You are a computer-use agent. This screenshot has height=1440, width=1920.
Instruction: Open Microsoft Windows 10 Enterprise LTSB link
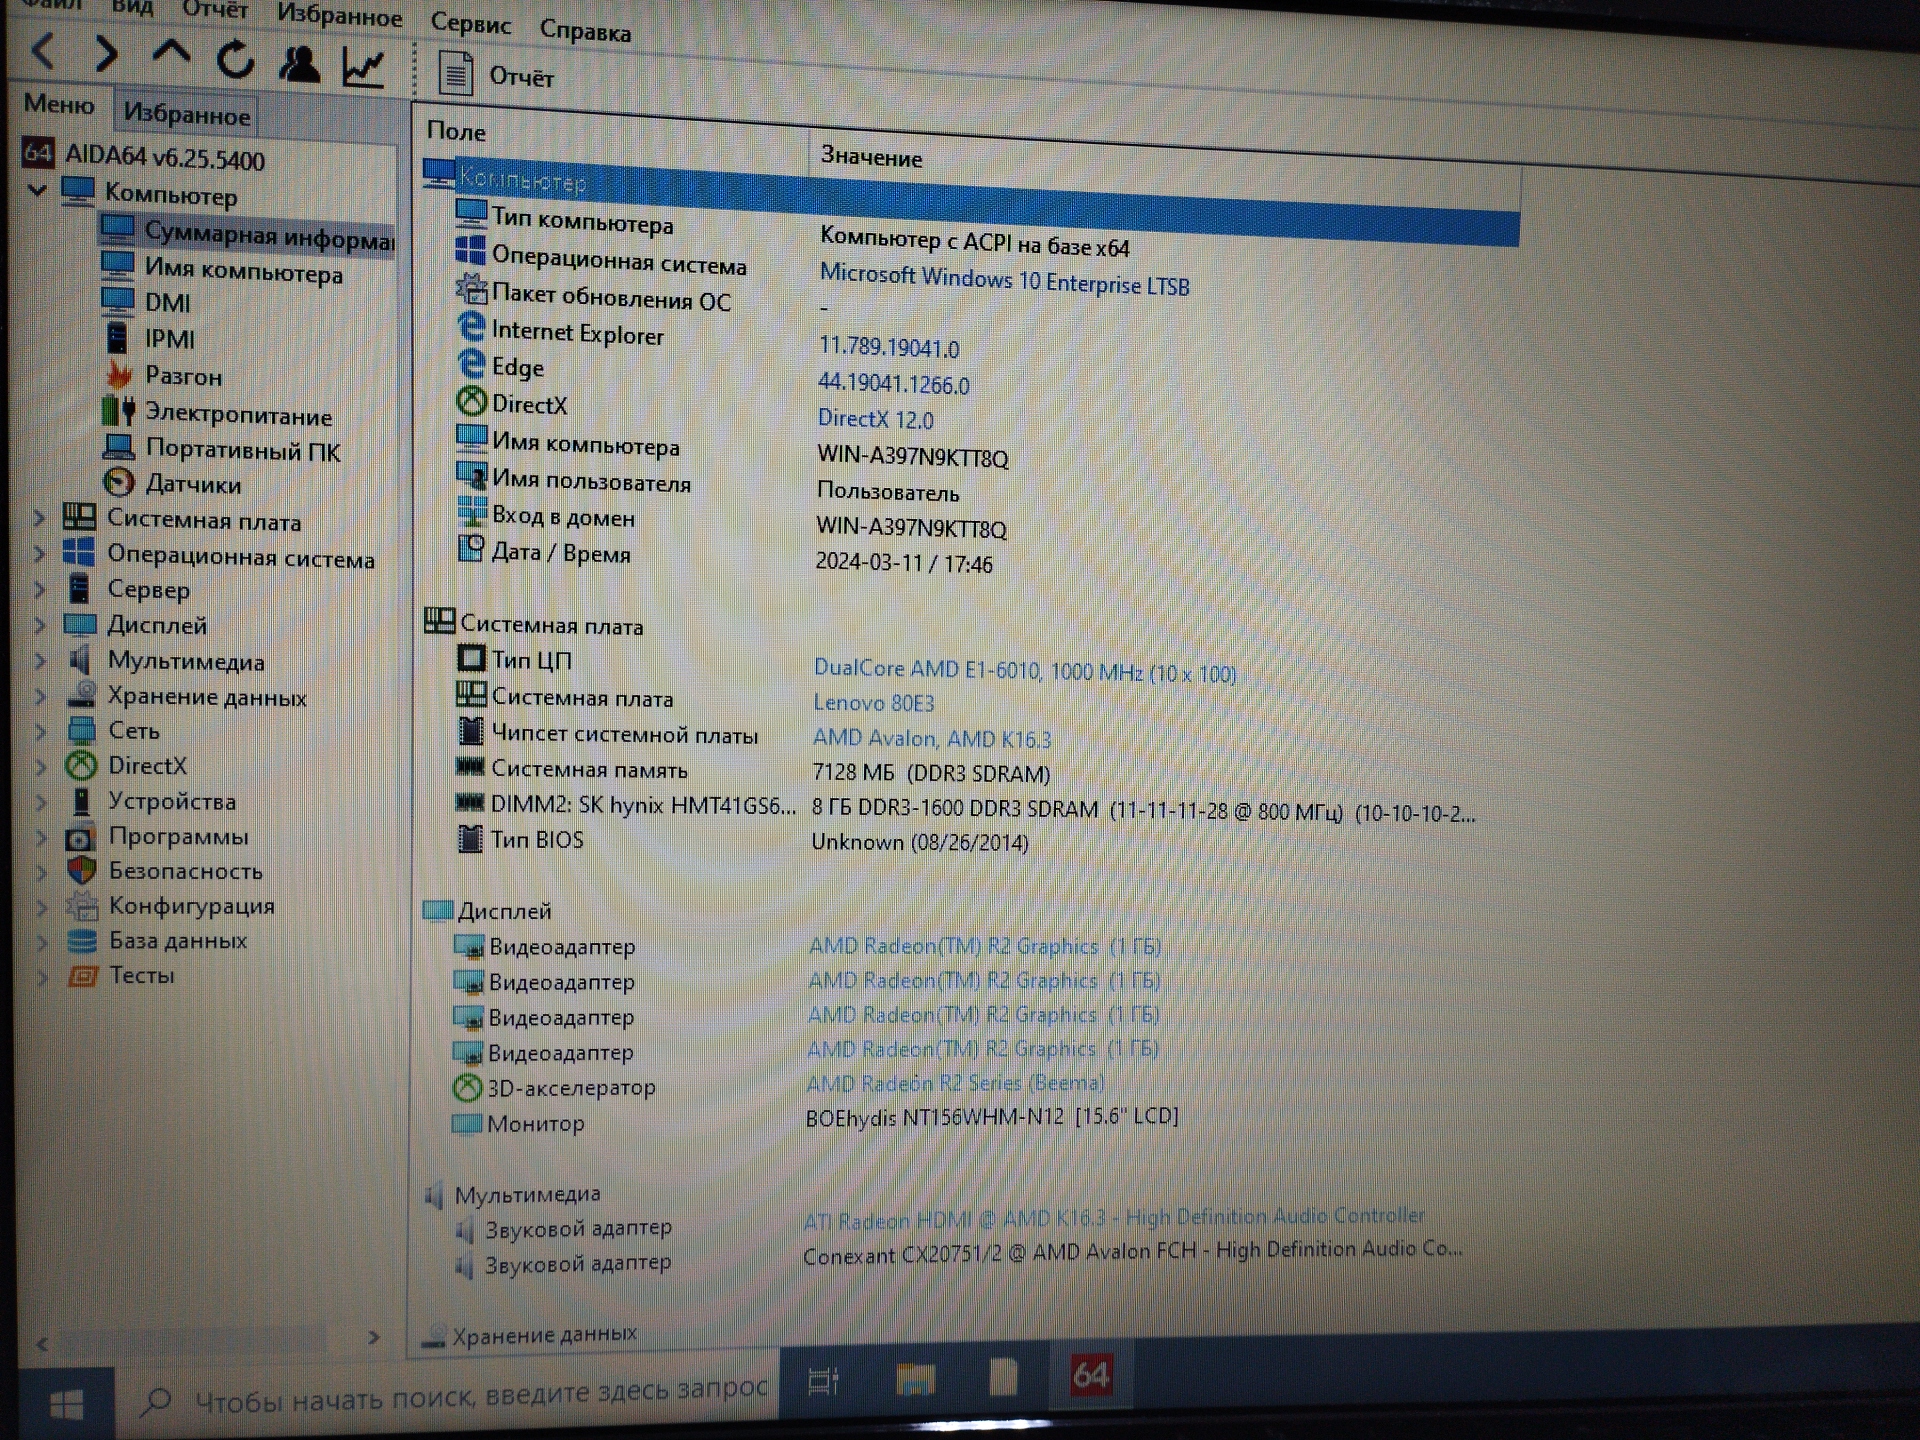1004,280
